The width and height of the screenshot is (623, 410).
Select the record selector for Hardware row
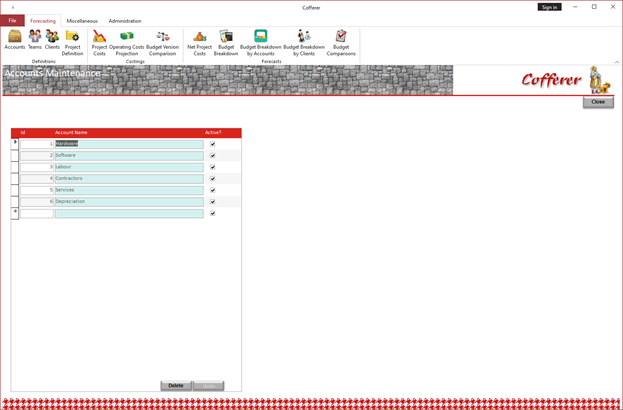click(15, 144)
